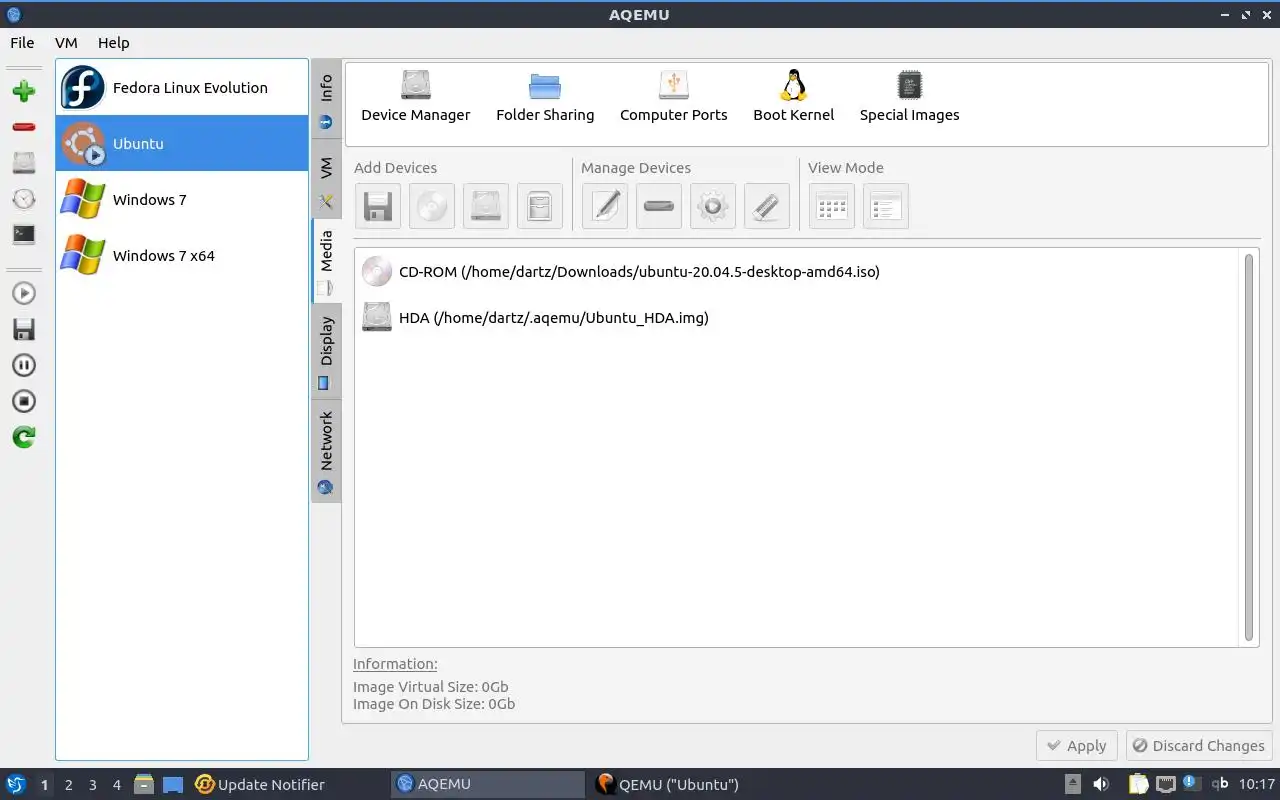Screen dimensions: 1280x800
Task: Remove the selected device under Manage Devices
Action: click(x=659, y=206)
